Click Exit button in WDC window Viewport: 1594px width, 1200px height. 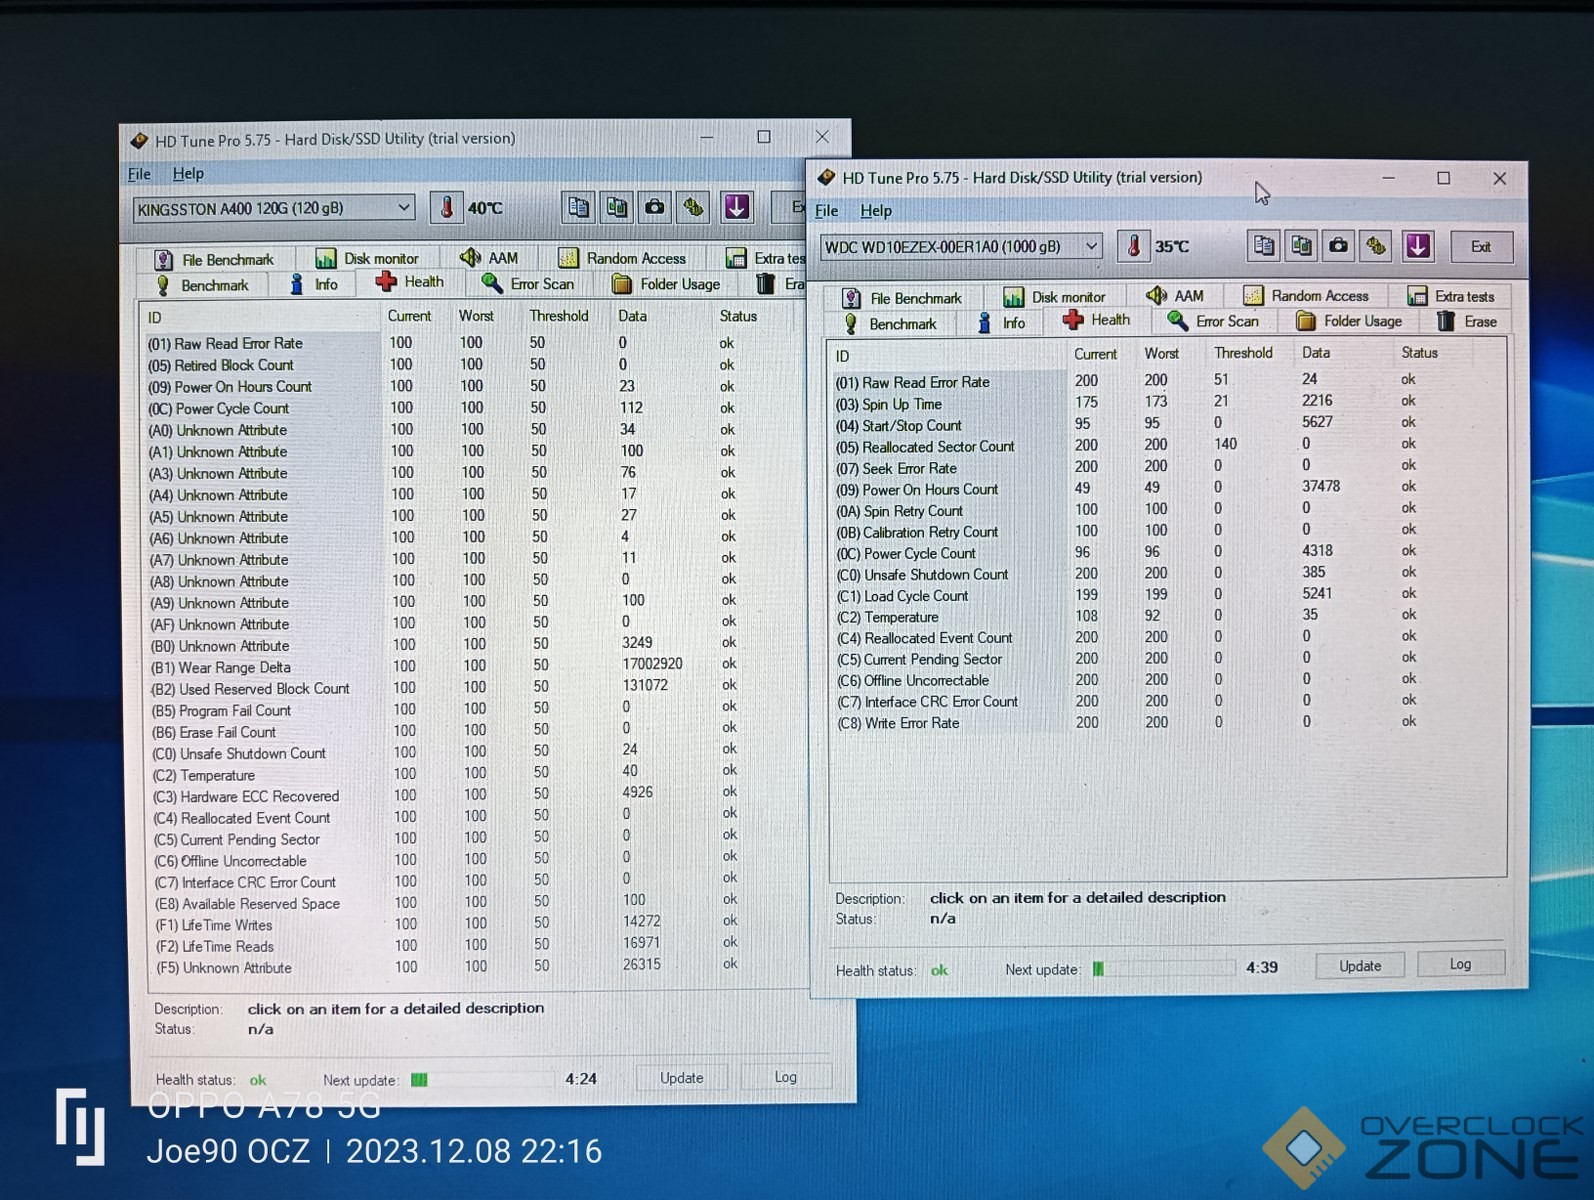click(x=1480, y=247)
